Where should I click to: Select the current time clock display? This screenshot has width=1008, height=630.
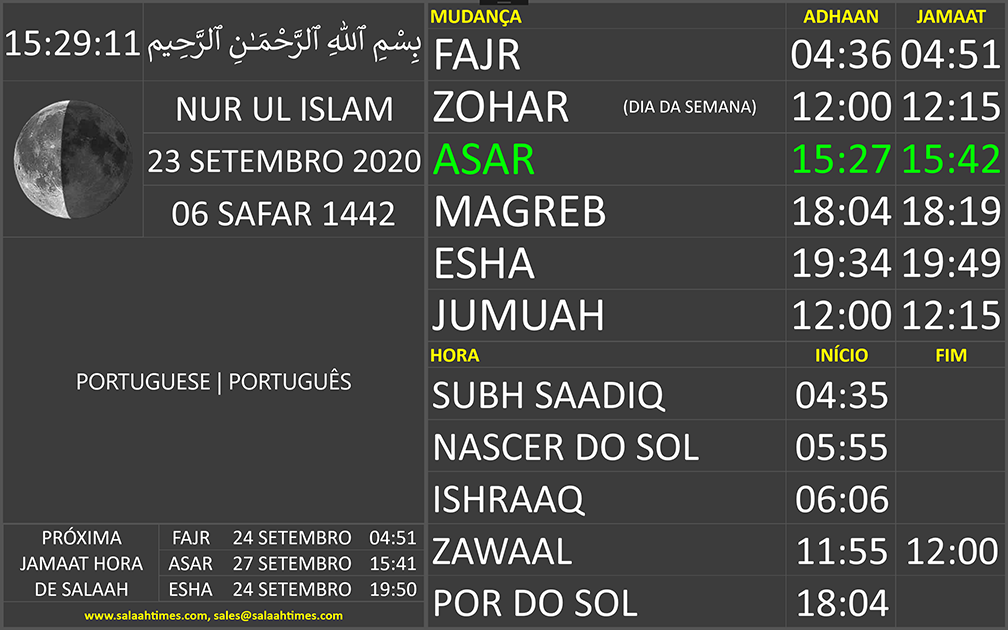point(72,44)
